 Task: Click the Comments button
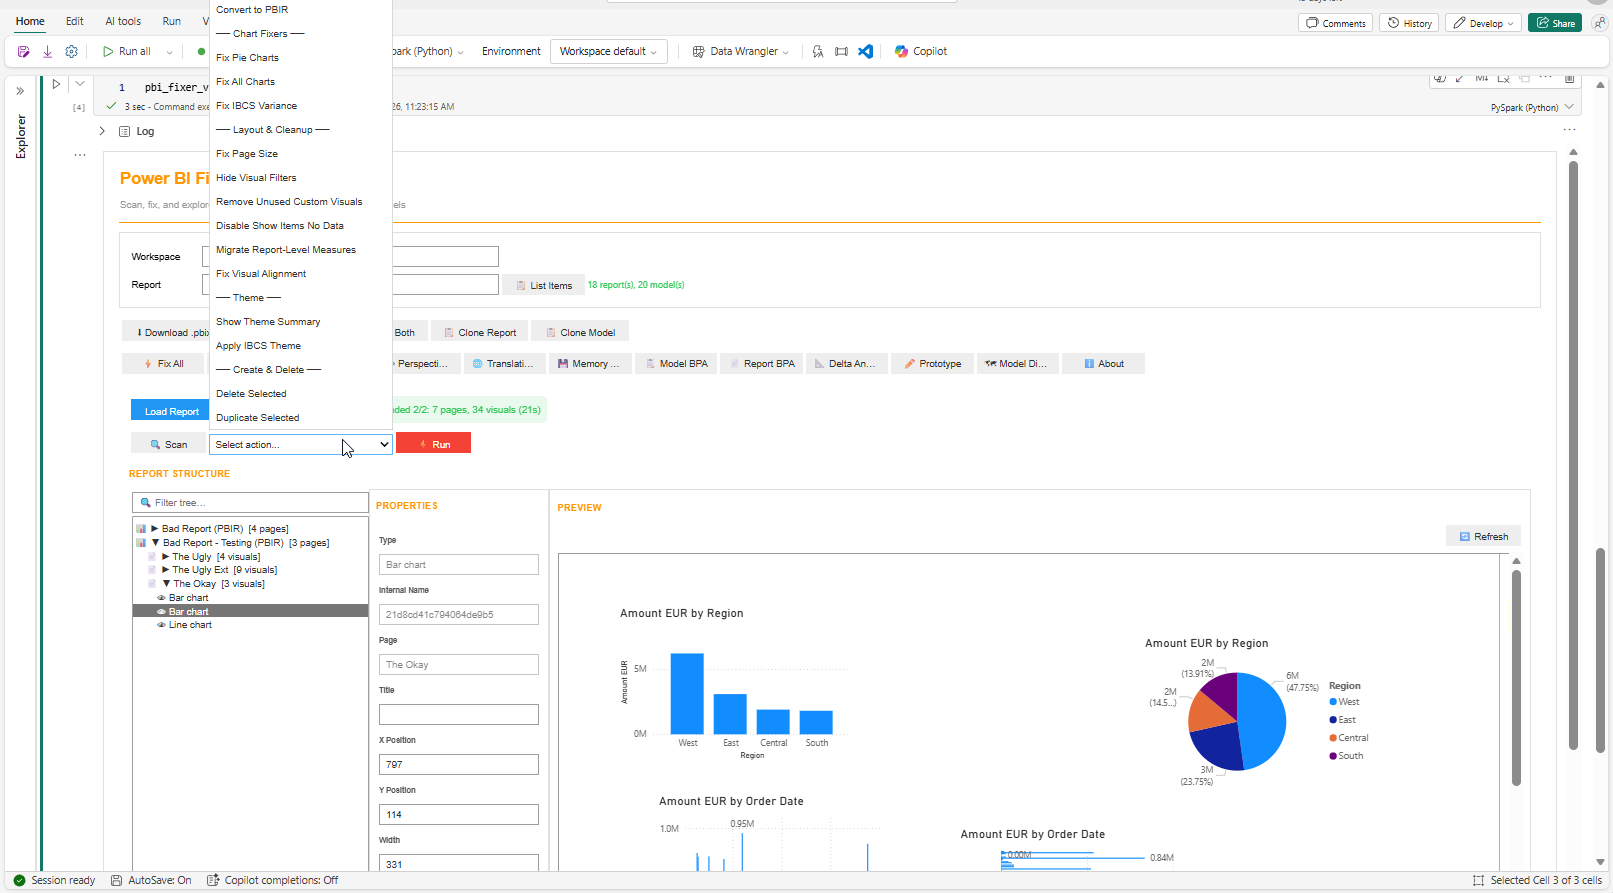1336,23
